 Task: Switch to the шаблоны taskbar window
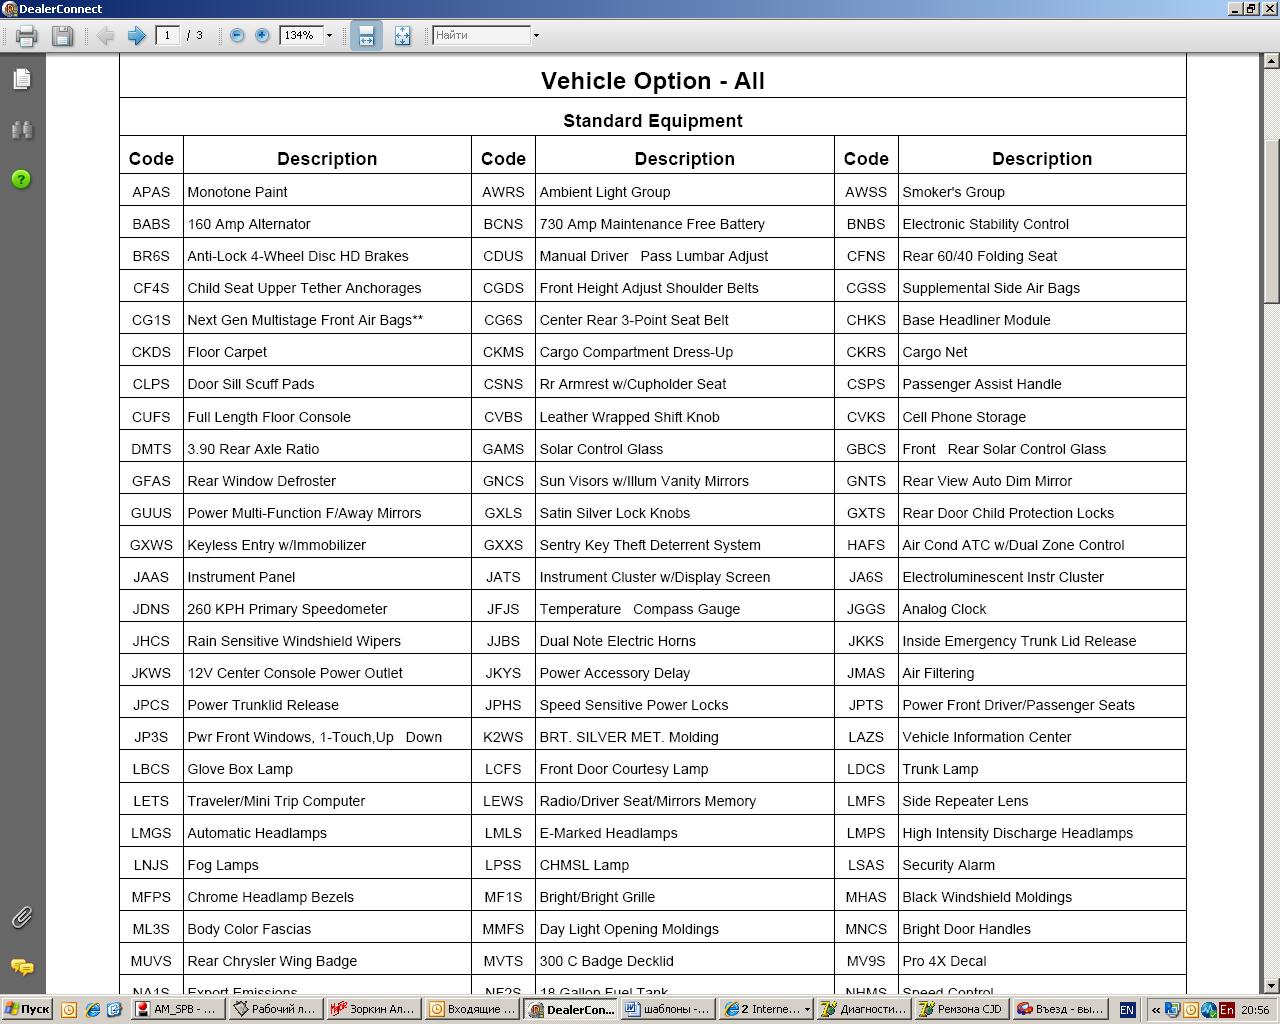click(667, 1009)
